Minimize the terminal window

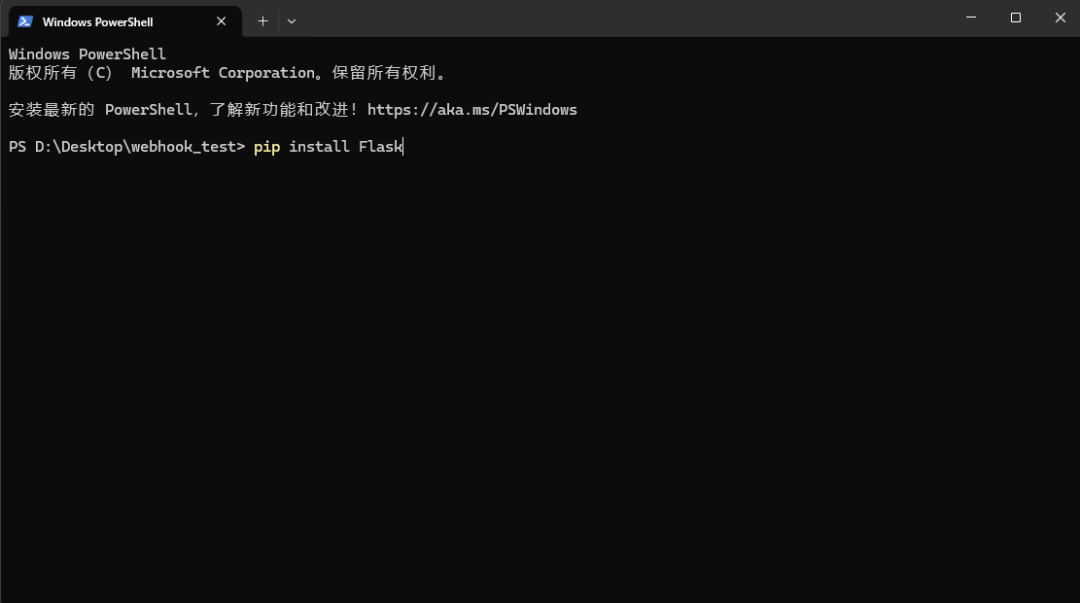pyautogui.click(x=971, y=18)
